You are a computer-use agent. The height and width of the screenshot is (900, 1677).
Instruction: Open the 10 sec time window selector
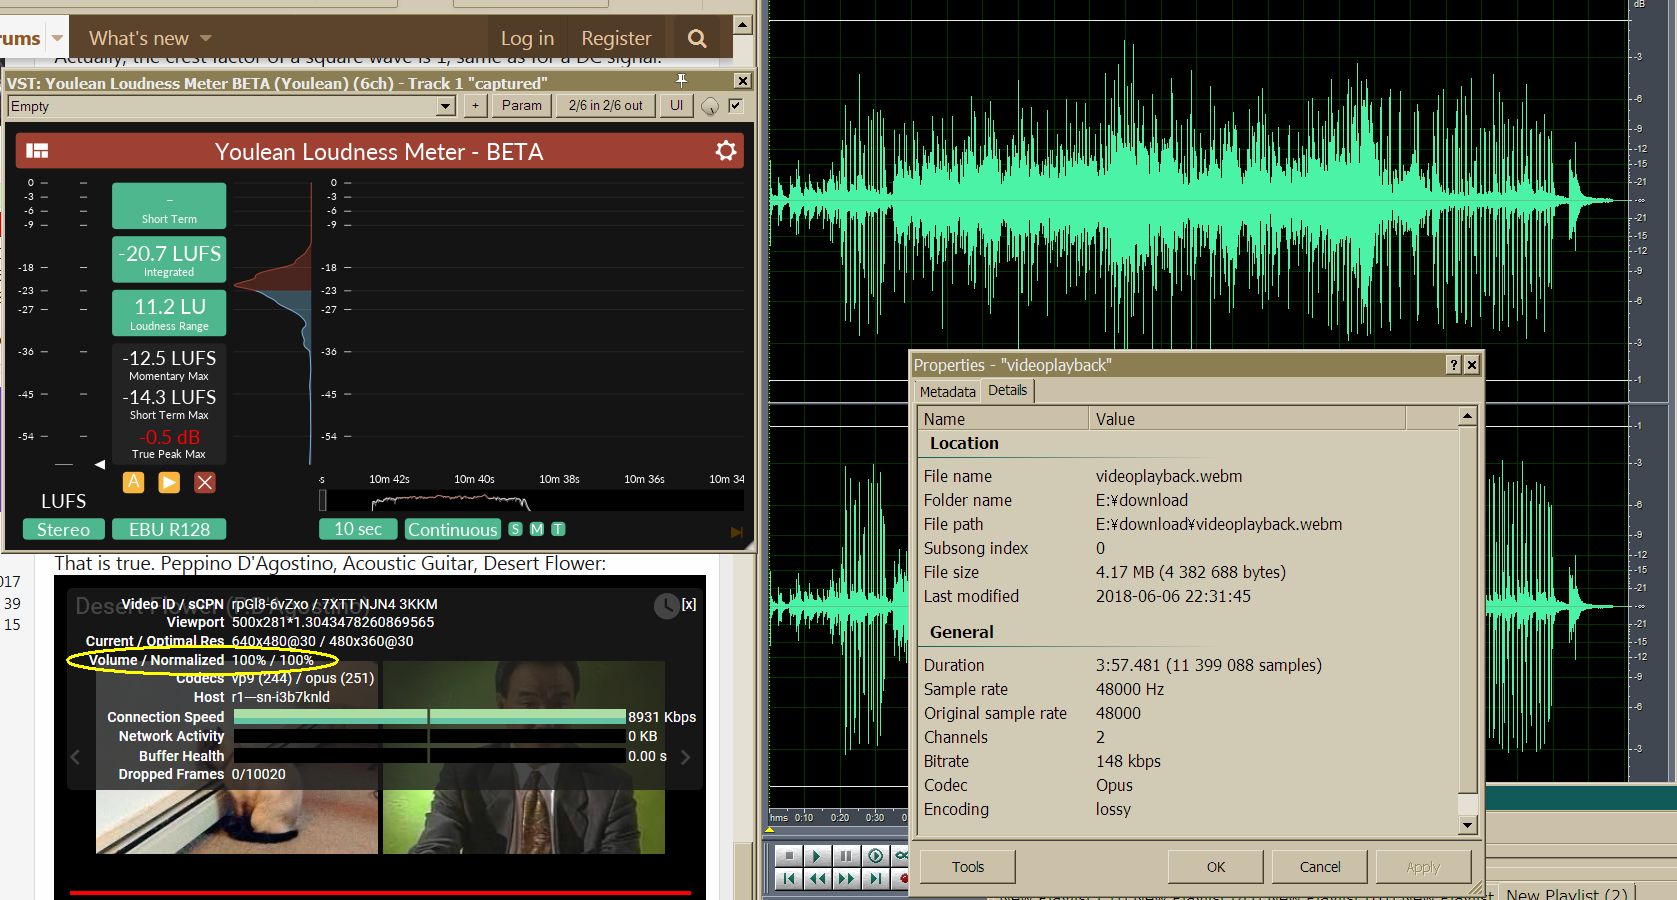tap(358, 529)
